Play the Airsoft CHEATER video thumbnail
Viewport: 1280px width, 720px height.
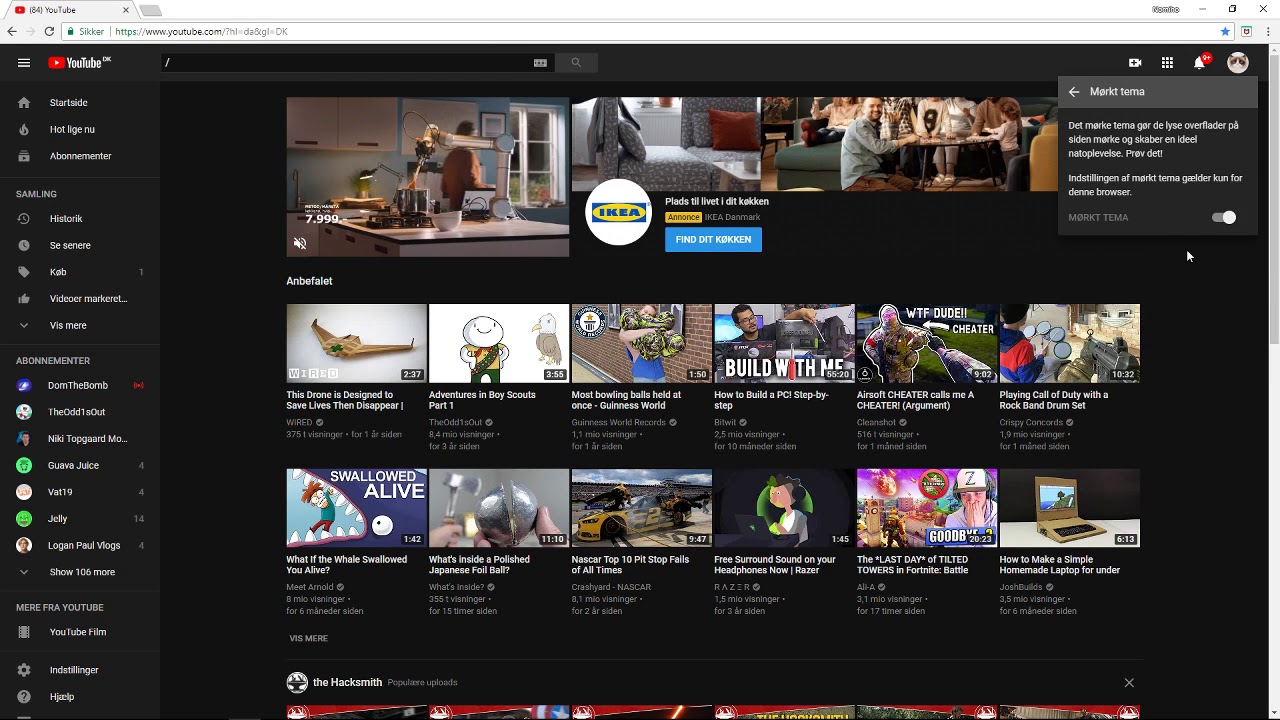[x=927, y=344]
